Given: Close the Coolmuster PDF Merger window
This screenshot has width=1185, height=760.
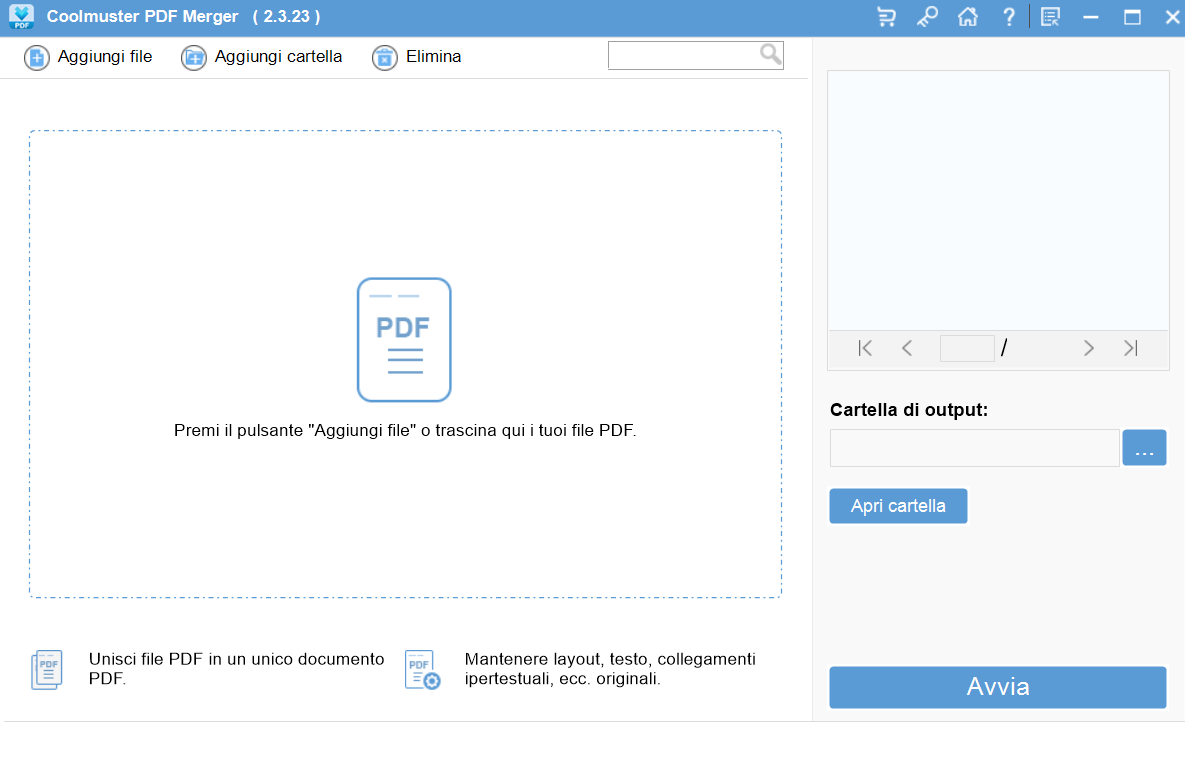Looking at the screenshot, I should (1172, 17).
